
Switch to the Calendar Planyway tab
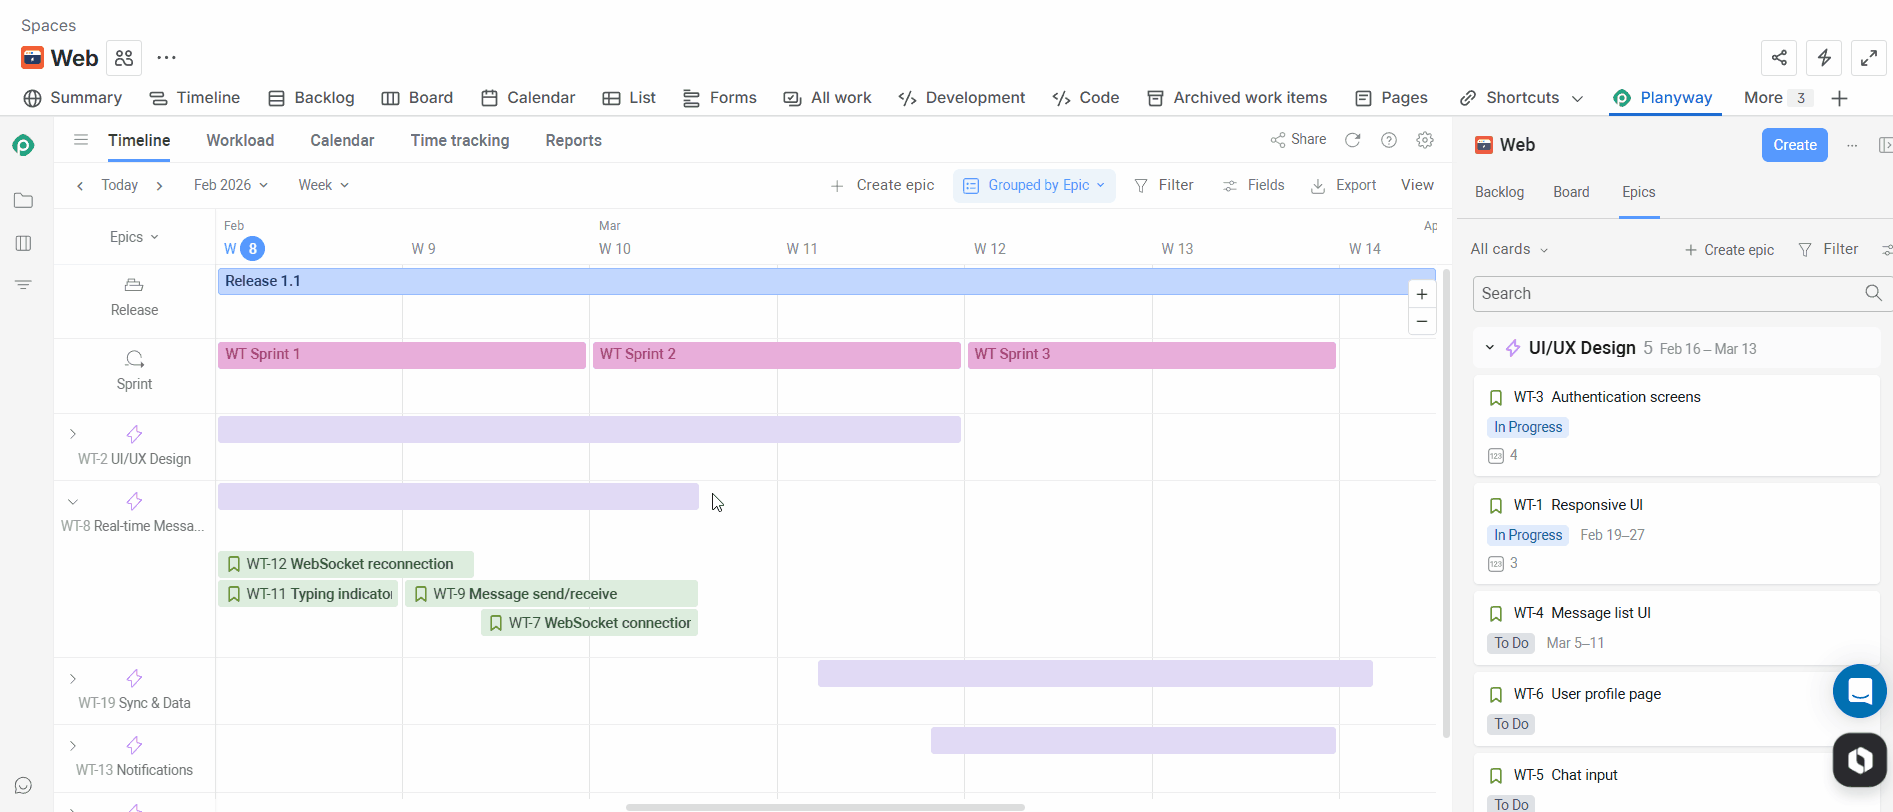[x=342, y=140]
